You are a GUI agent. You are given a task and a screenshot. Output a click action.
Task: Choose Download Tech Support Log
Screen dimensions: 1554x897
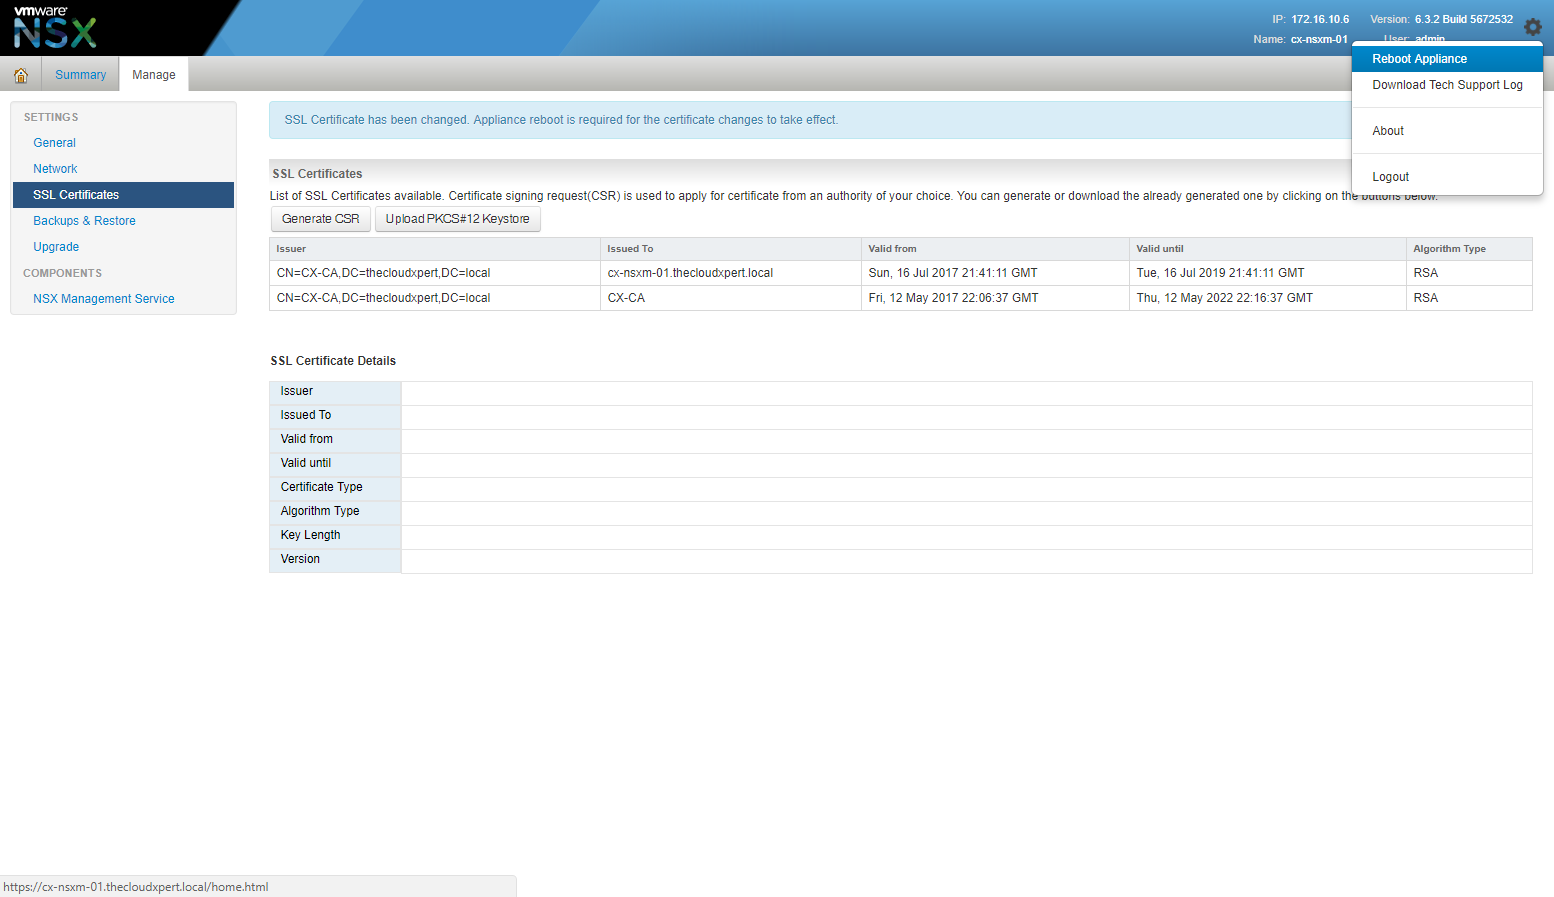[x=1446, y=85]
